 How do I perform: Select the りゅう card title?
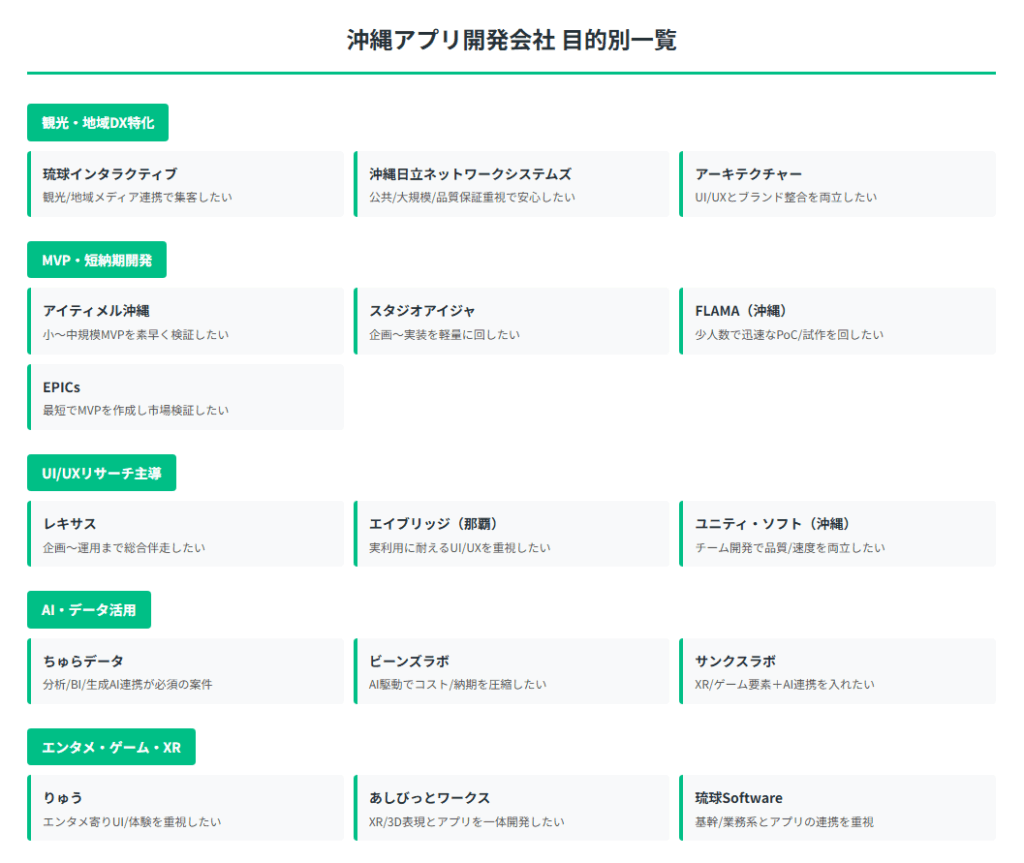(63, 798)
